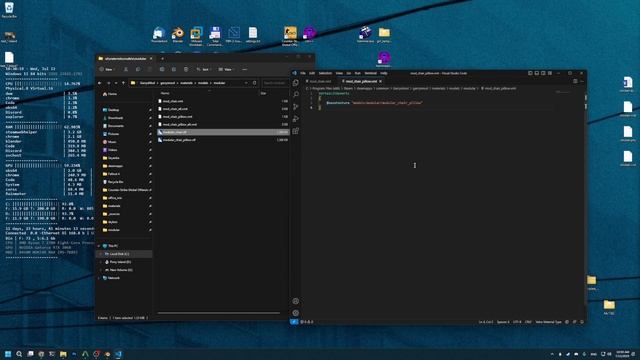Screen dimensions: 640x360
Task: Click the Share icon in File Explorer toolbar
Action: (174, 70)
